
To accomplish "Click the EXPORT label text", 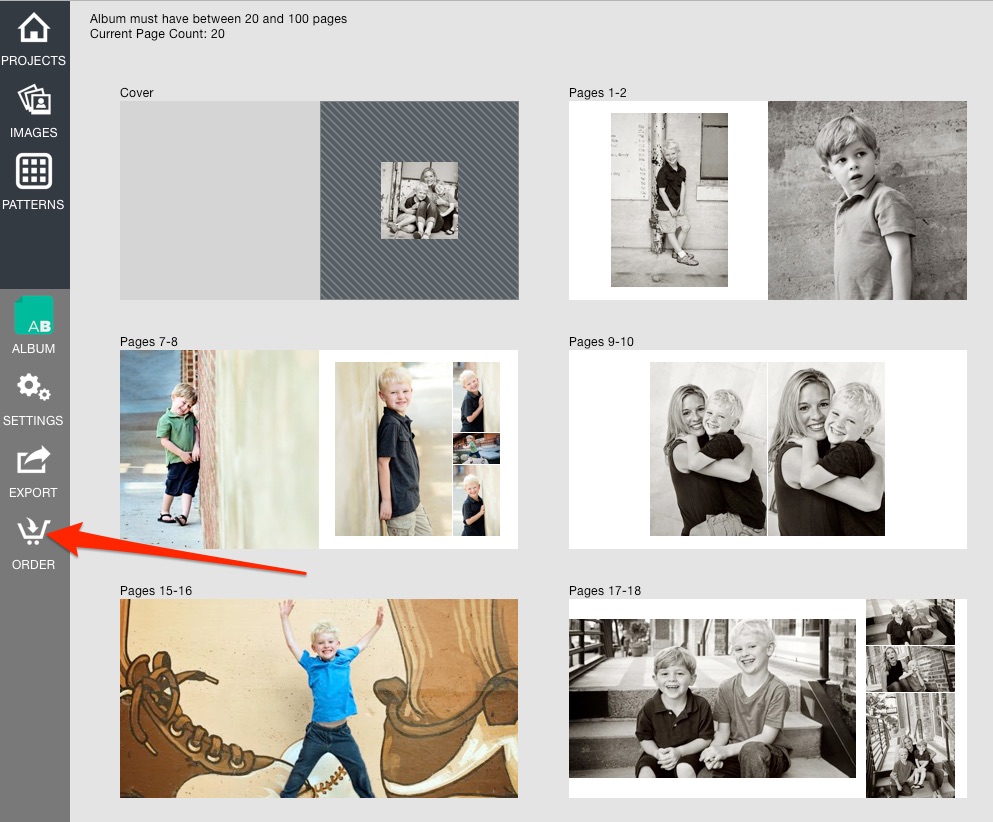I will (x=34, y=492).
